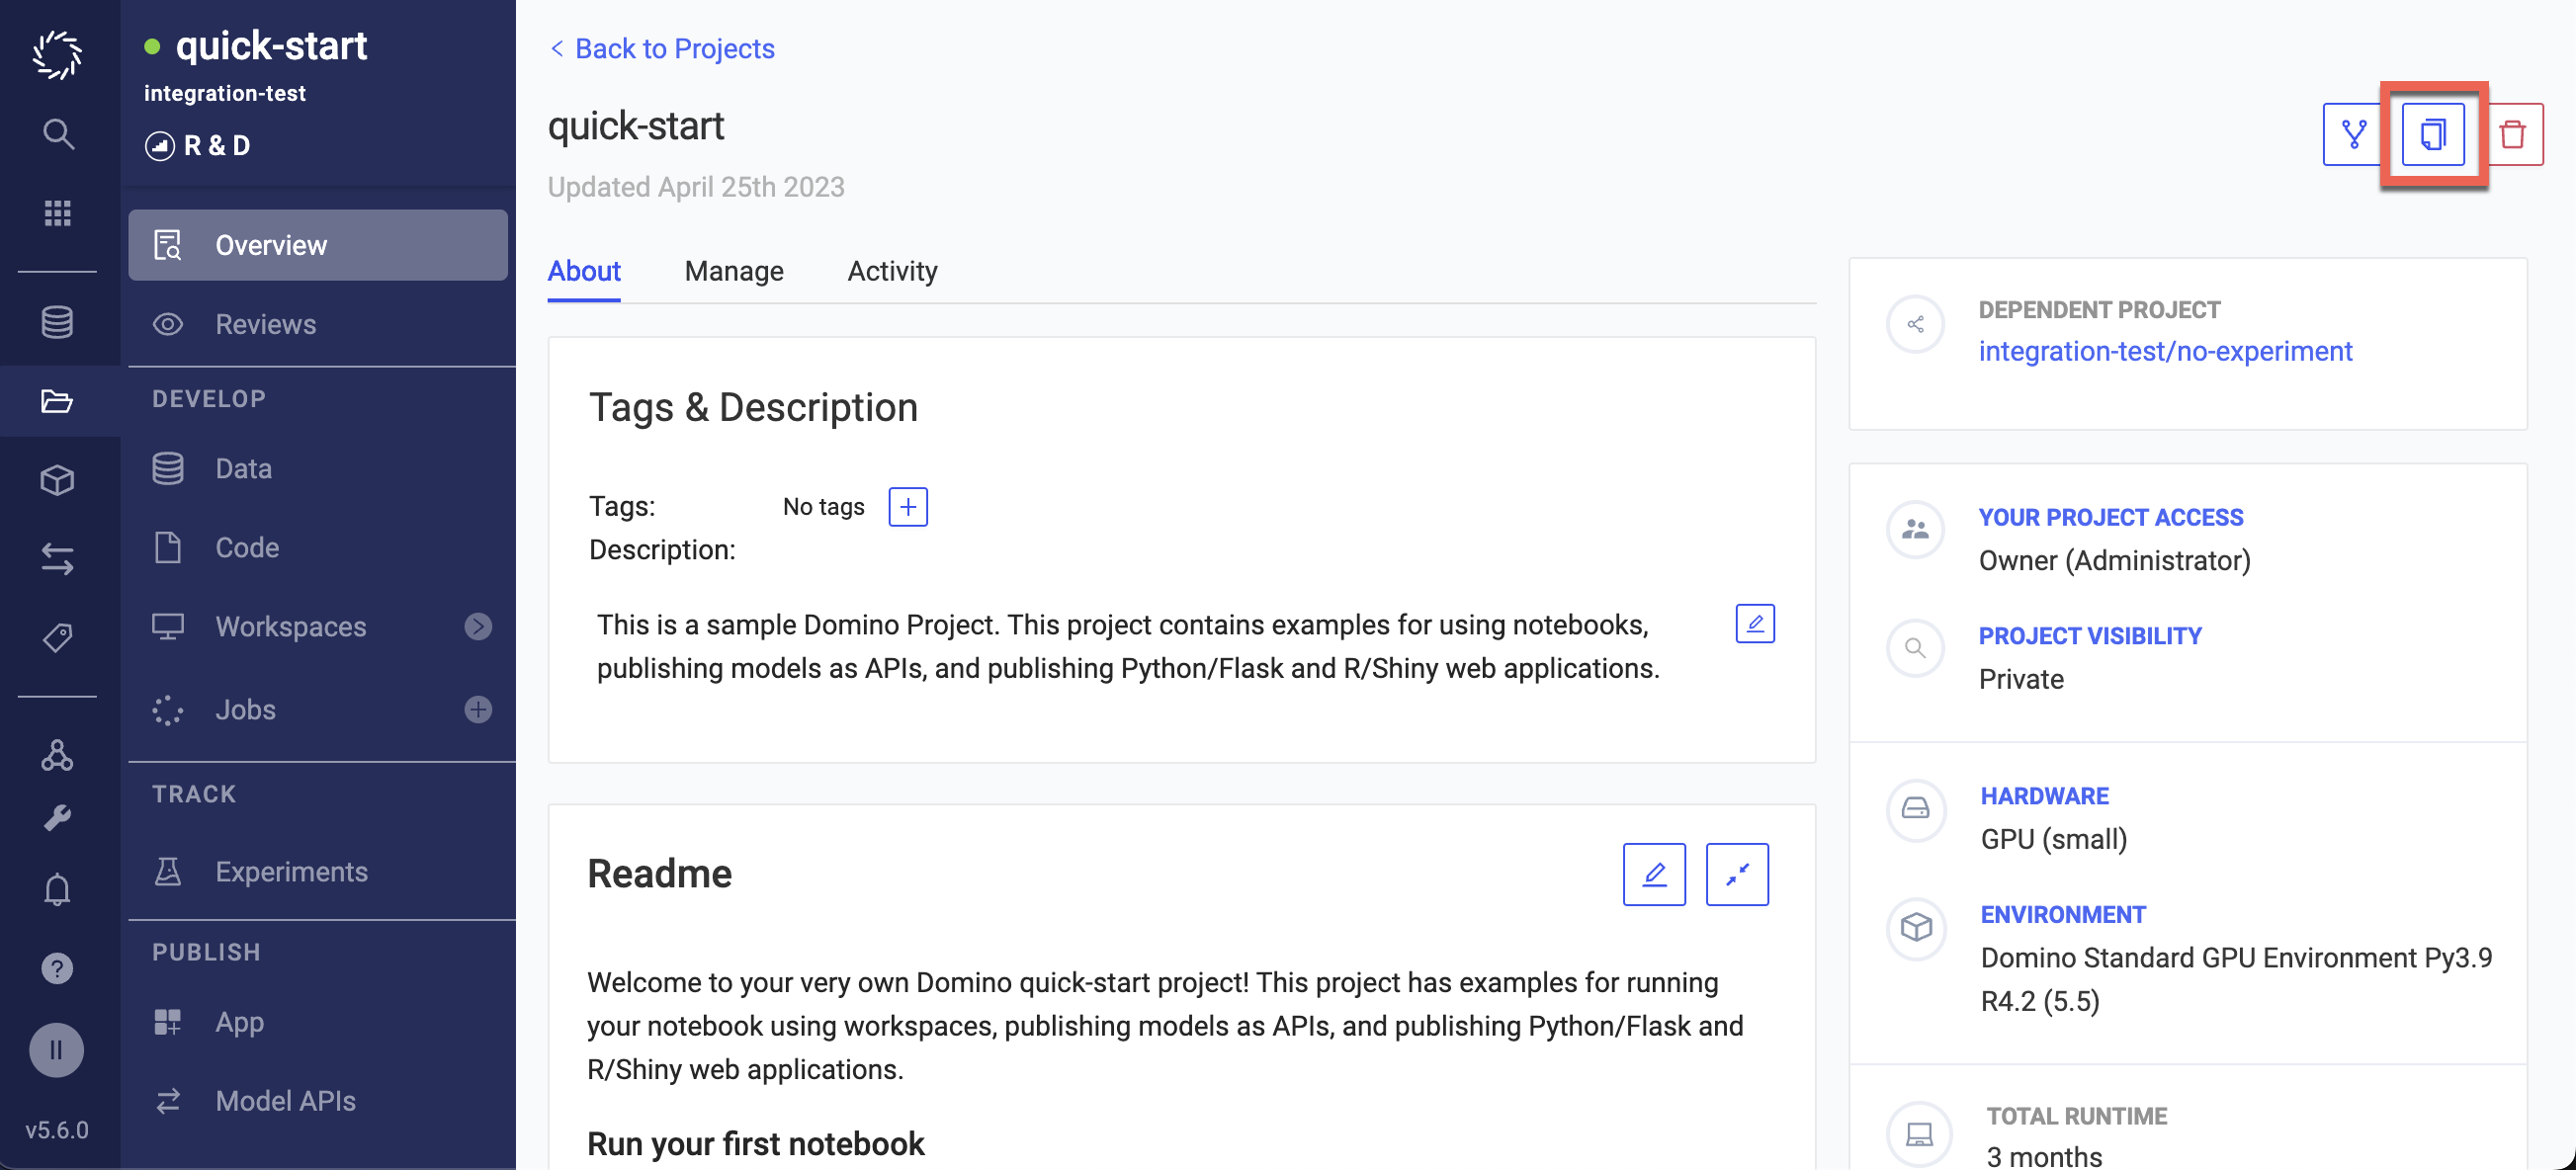Add a new Job with plus icon

point(478,709)
